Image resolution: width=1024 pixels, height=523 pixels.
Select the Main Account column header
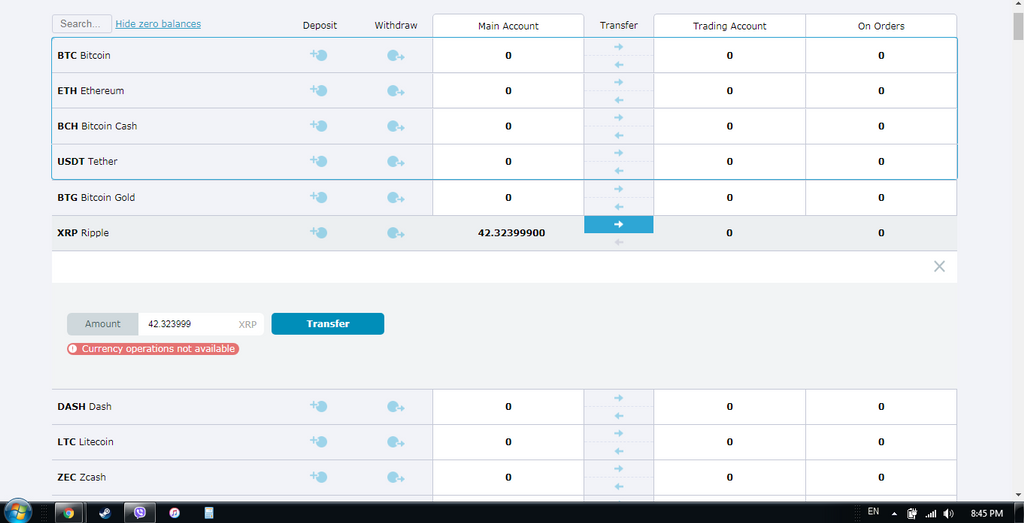tap(508, 26)
